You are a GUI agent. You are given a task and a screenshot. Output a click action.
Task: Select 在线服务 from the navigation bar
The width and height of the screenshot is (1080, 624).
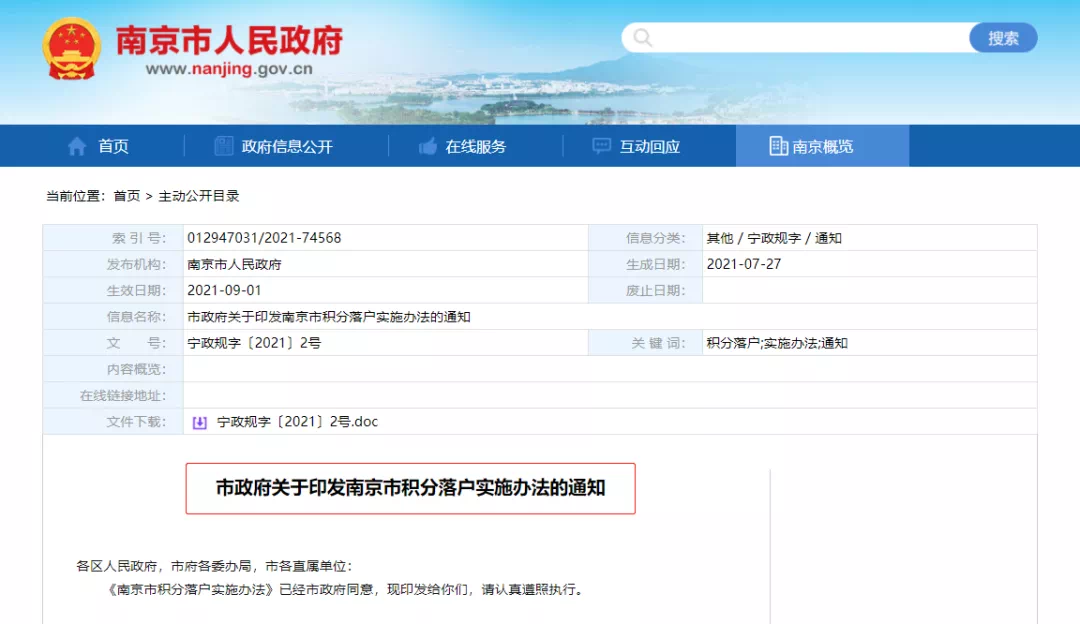click(476, 147)
